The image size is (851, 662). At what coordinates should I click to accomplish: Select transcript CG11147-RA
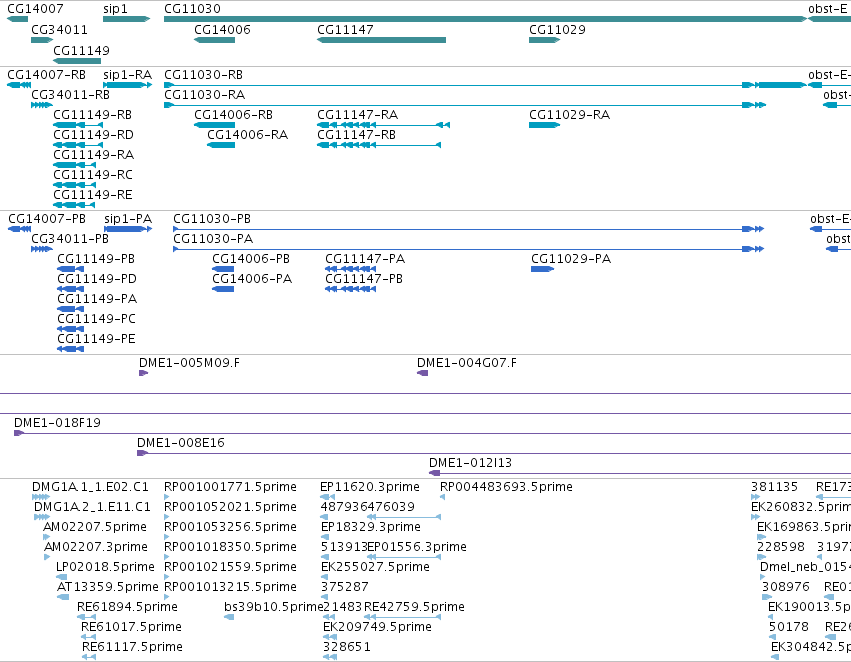(358, 115)
